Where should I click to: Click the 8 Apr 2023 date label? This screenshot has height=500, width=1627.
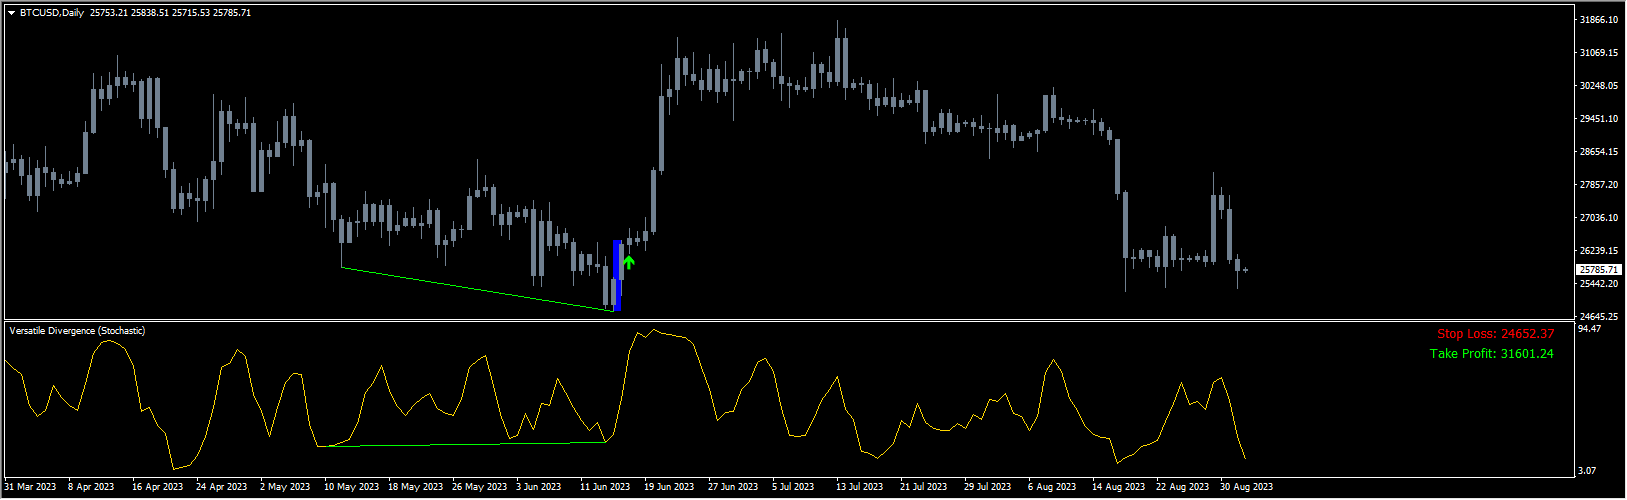pos(92,488)
